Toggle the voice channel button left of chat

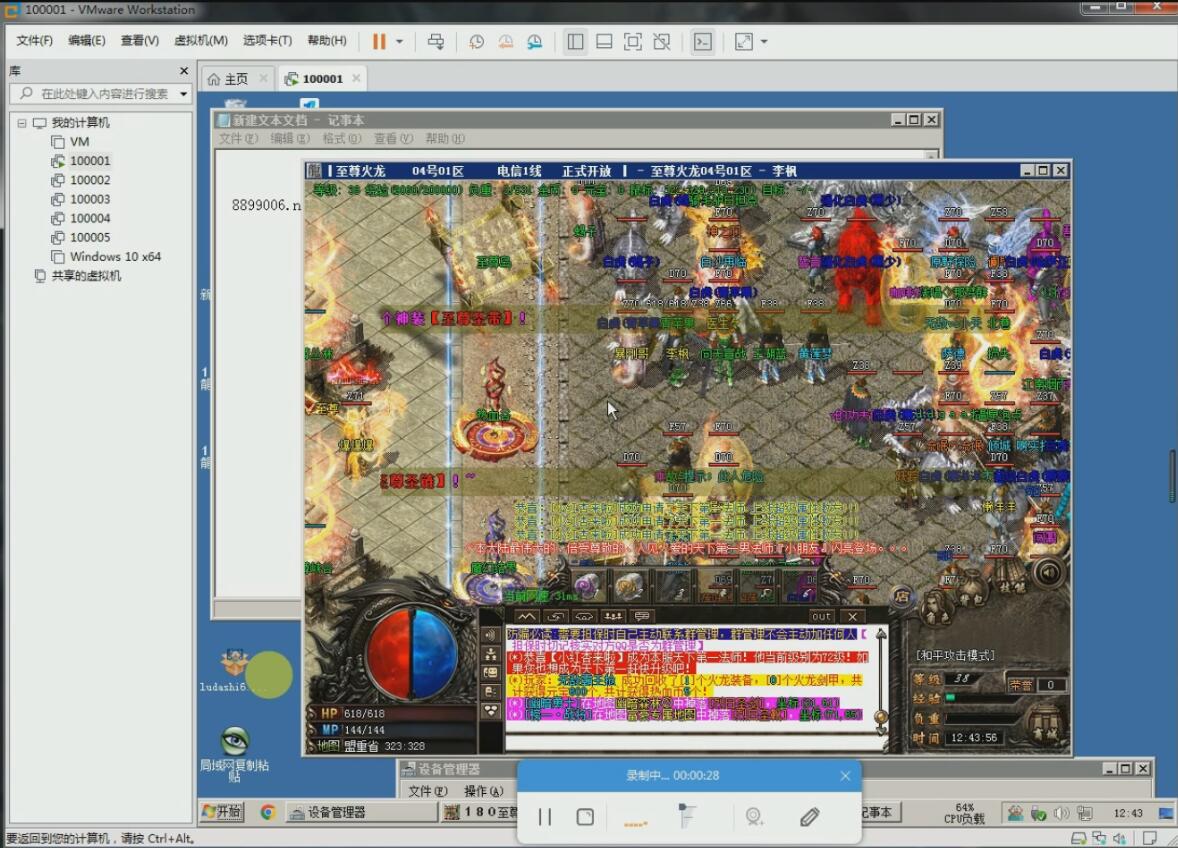point(491,635)
